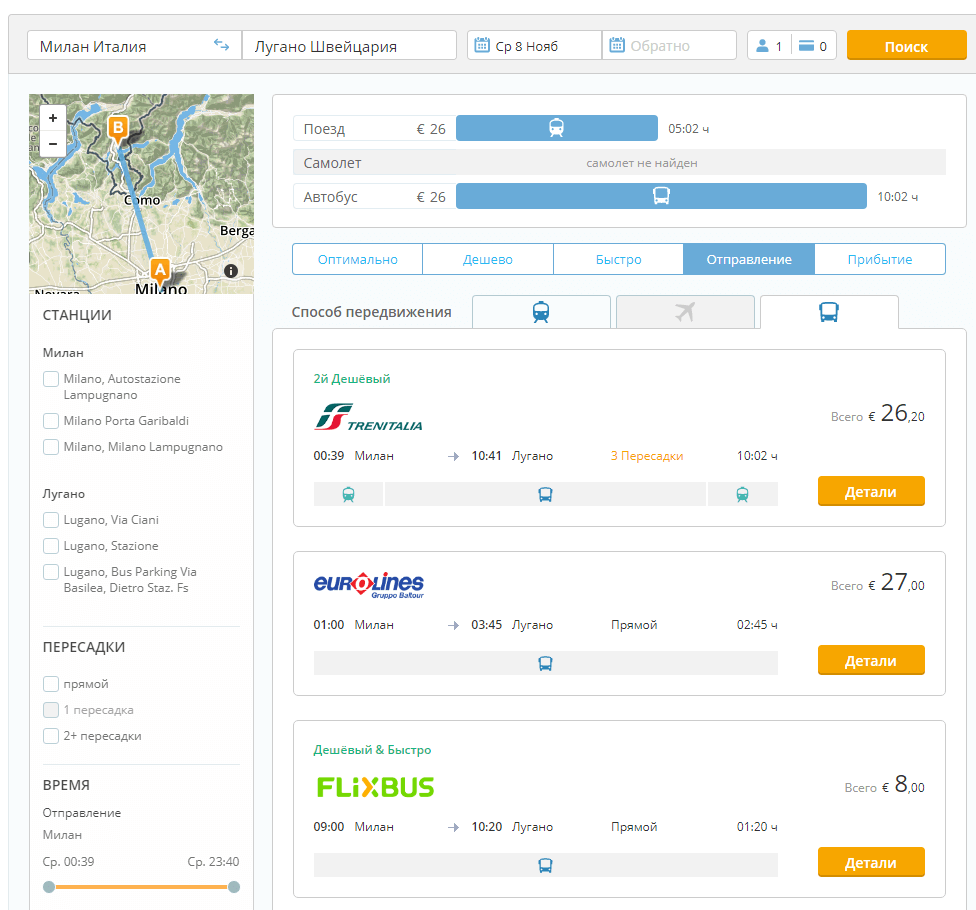Click train icon in Поезд duration bar
This screenshot has width=976, height=910.
coord(556,128)
